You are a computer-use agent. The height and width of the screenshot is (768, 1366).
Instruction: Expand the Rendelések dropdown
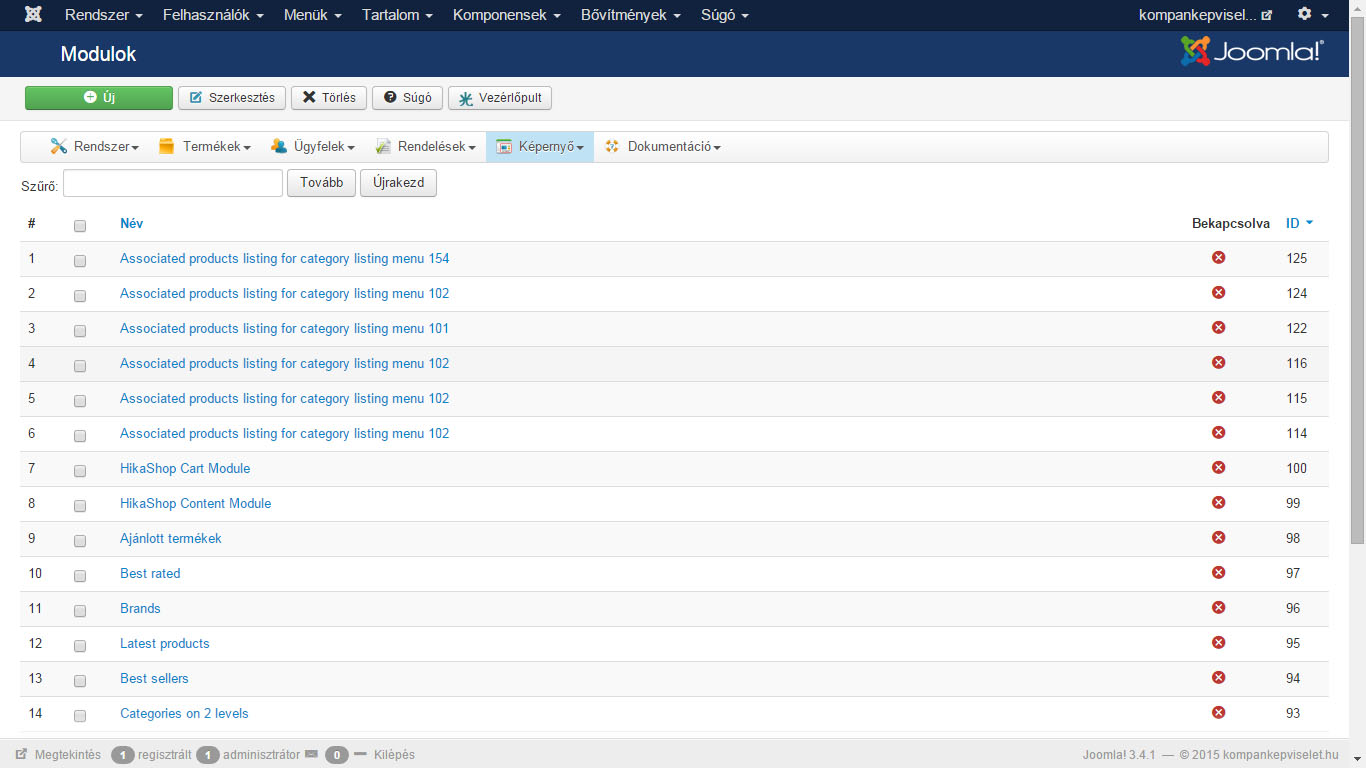pyautogui.click(x=425, y=147)
